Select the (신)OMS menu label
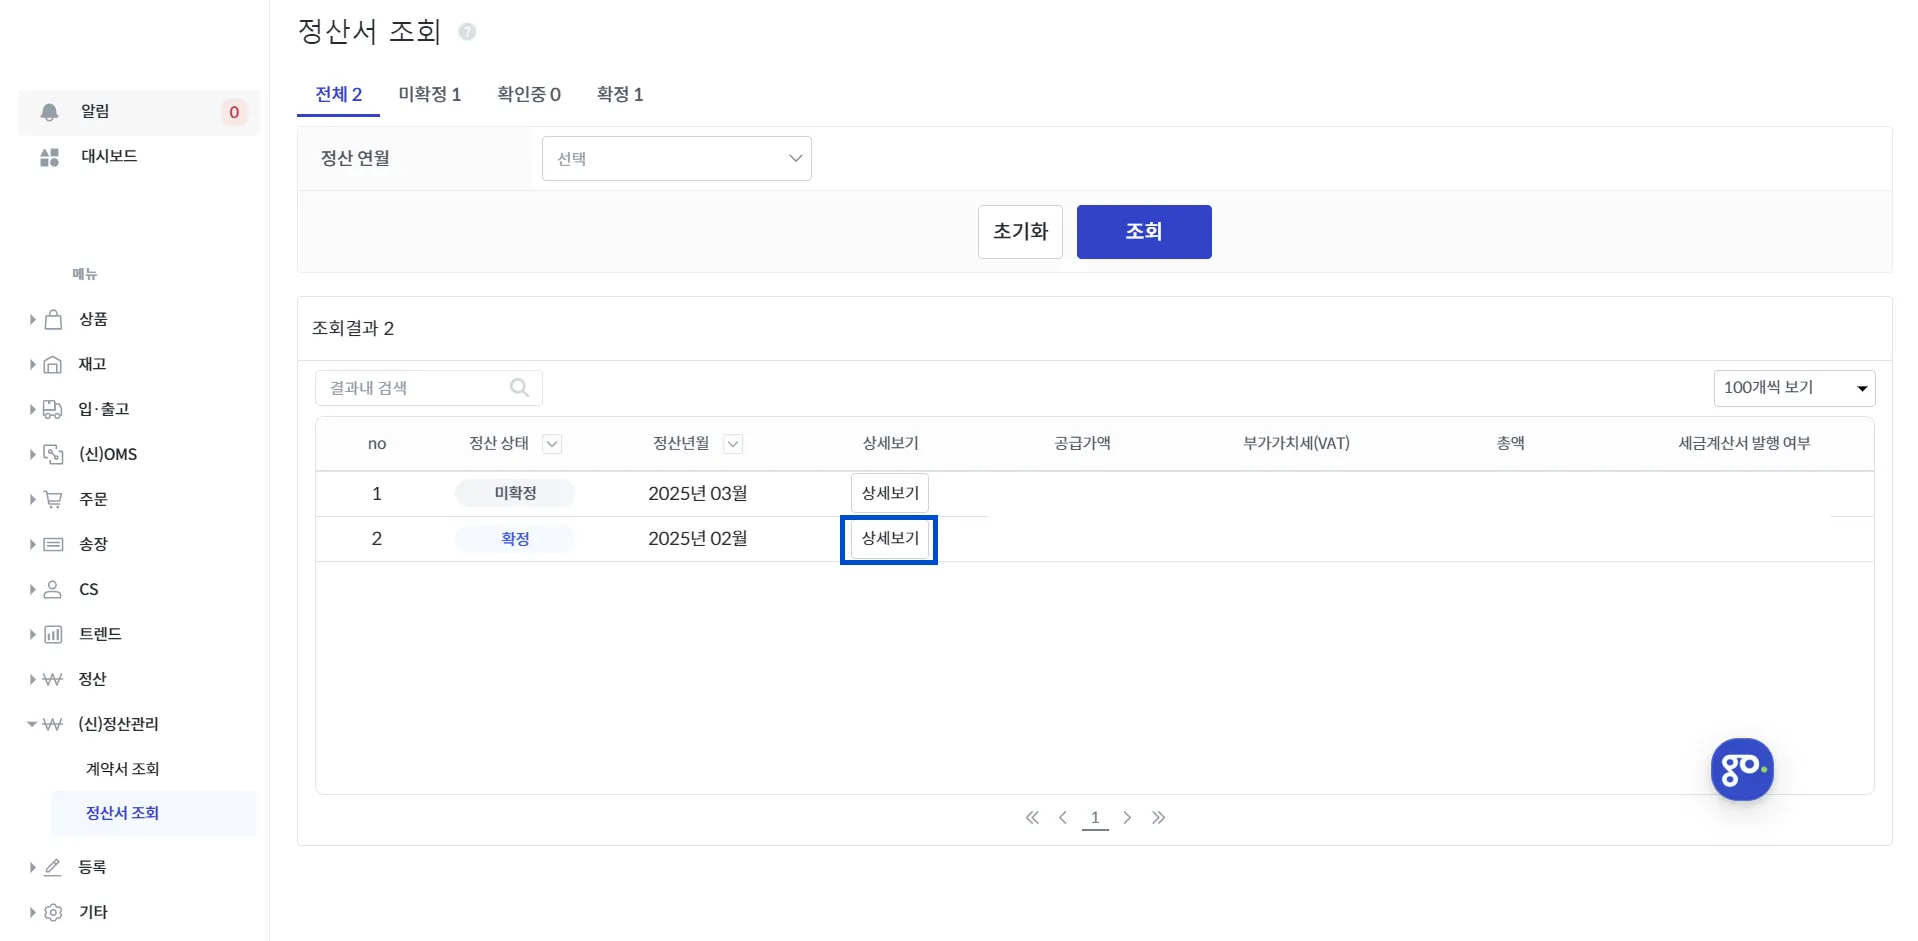The height and width of the screenshot is (941, 1918). (x=108, y=454)
